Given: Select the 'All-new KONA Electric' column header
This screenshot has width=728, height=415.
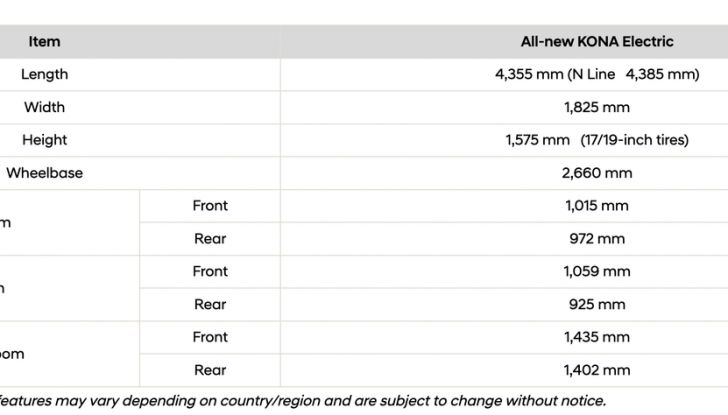Looking at the screenshot, I should coord(597,42).
